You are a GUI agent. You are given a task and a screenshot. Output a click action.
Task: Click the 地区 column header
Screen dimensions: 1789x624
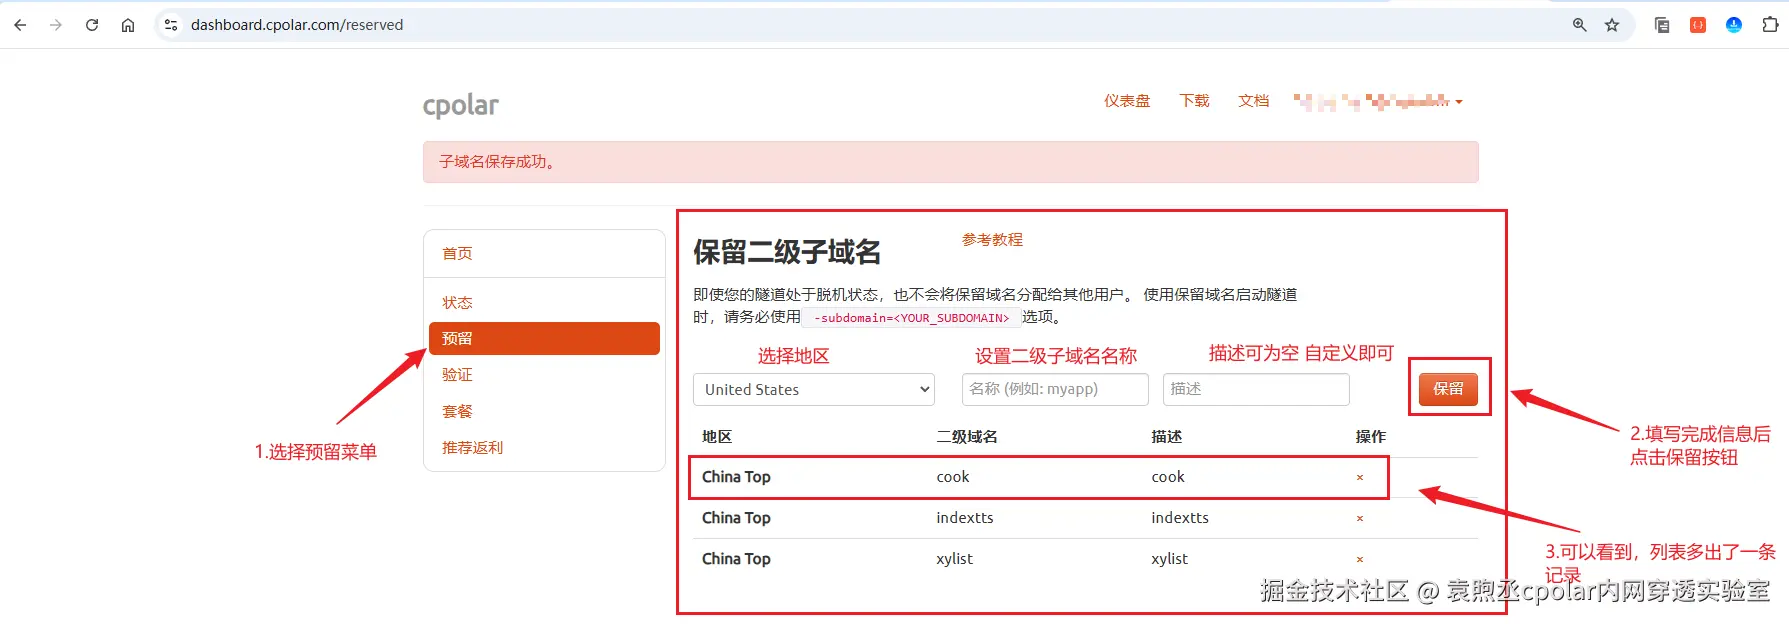tap(717, 437)
